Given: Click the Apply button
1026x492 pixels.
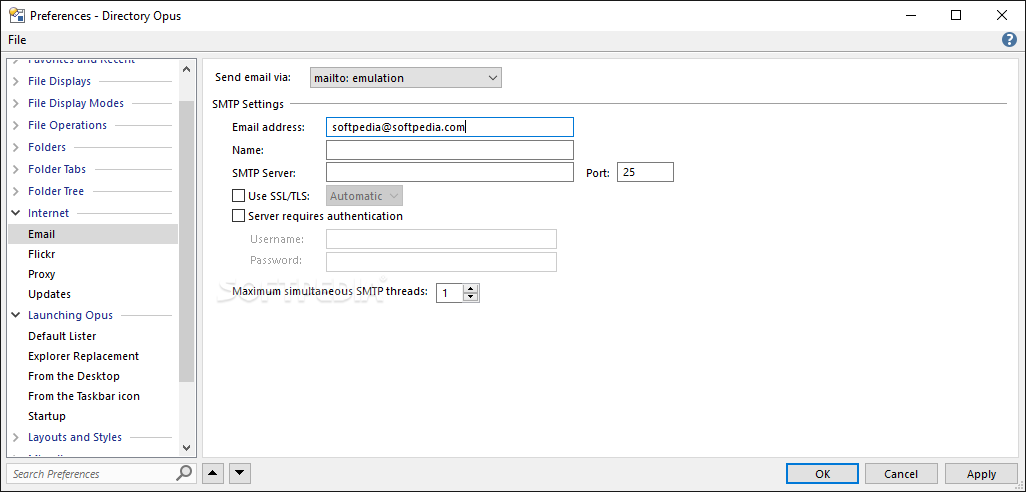Looking at the screenshot, I should coord(982,474).
